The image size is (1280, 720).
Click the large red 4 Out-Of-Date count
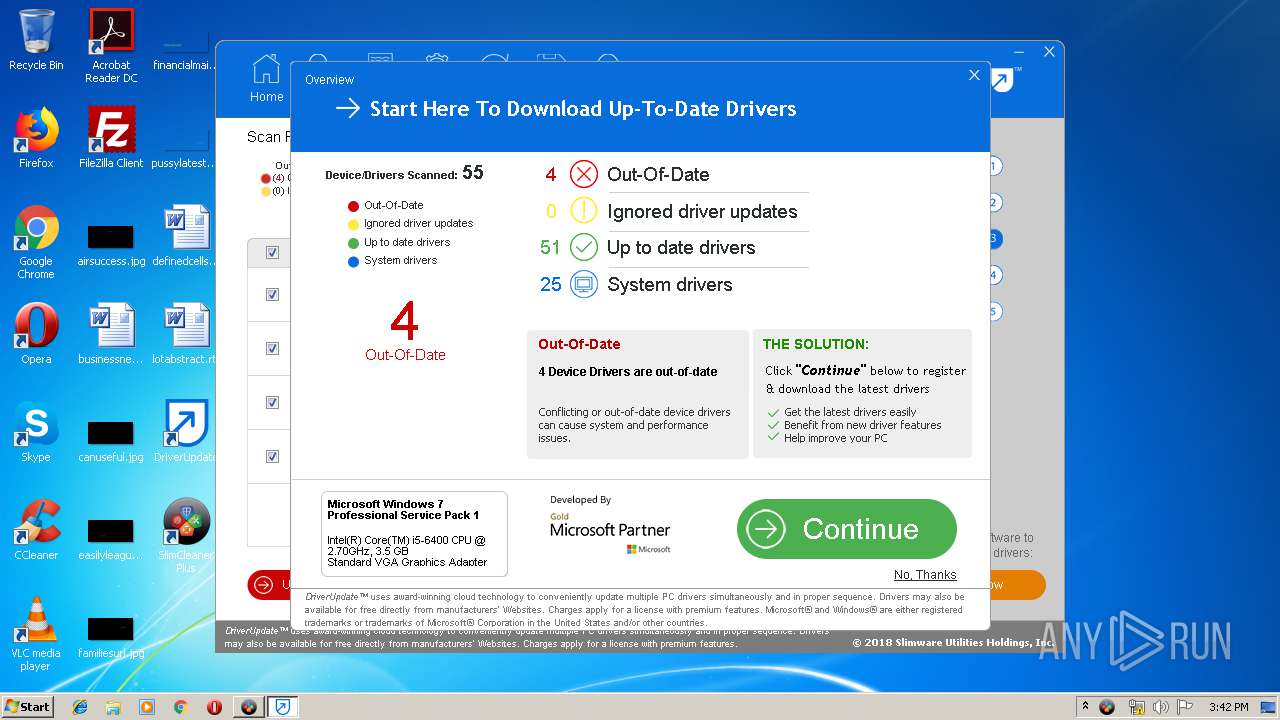(404, 322)
